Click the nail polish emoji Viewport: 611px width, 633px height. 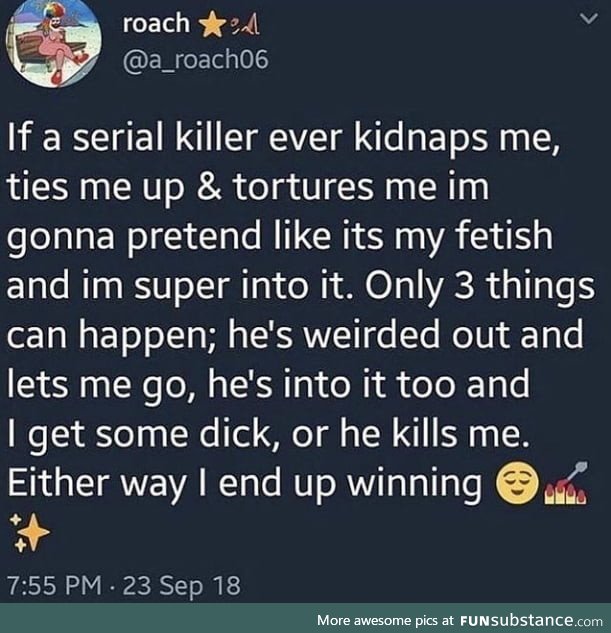(x=566, y=482)
